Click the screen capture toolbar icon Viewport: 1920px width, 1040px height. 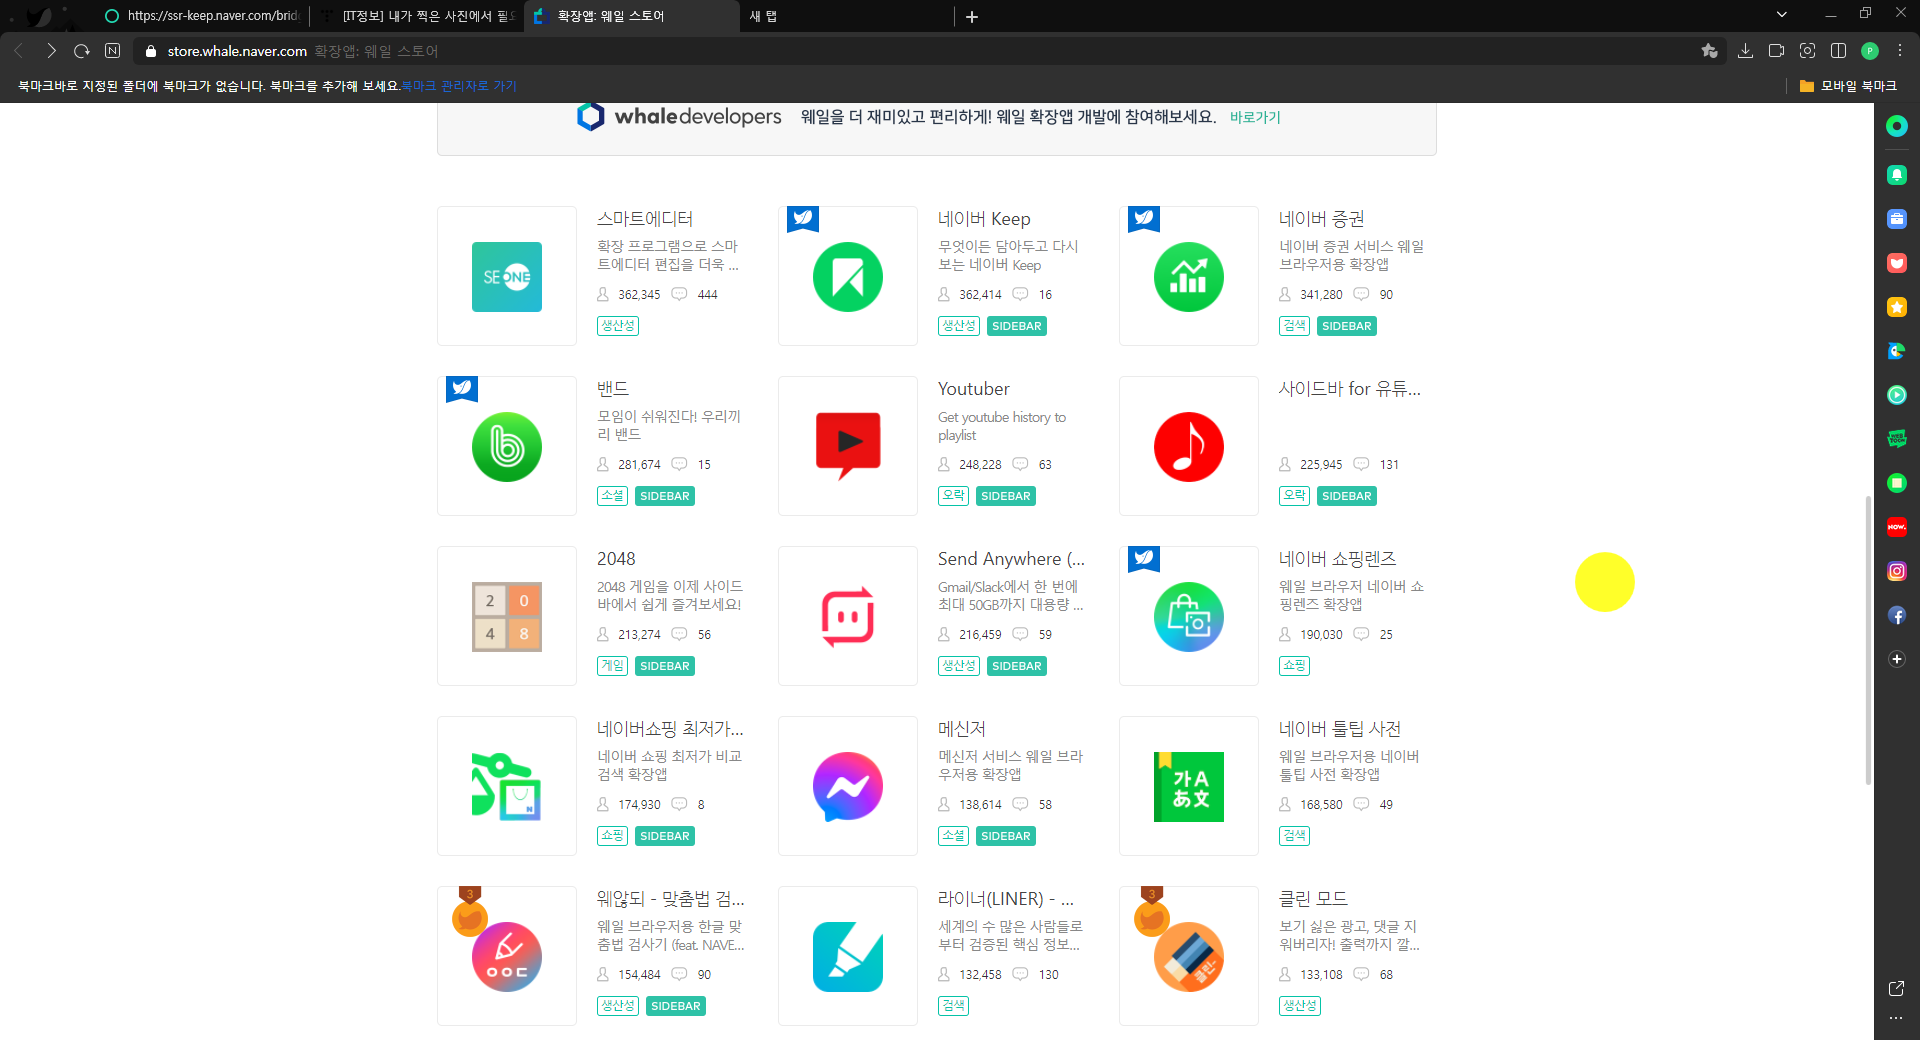tap(1807, 51)
